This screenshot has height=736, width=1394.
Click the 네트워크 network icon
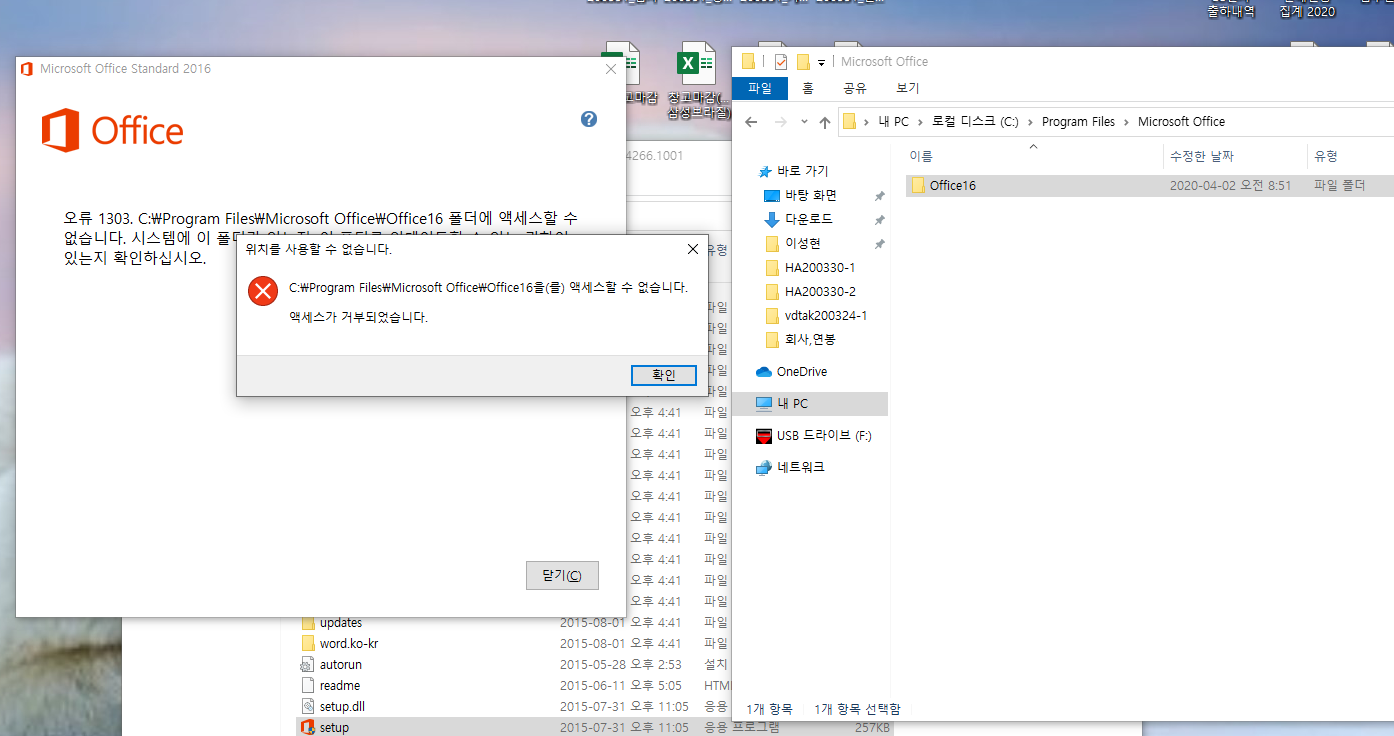[x=764, y=467]
